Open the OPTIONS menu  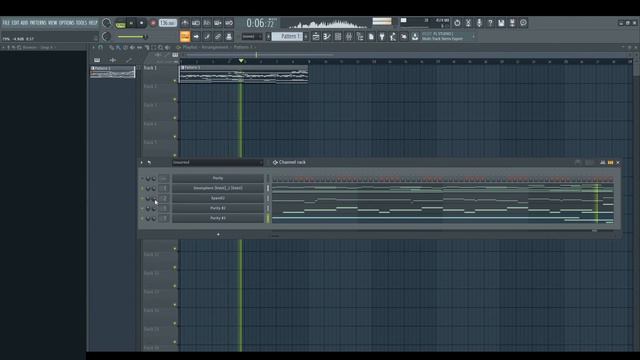pyautogui.click(x=67, y=23)
